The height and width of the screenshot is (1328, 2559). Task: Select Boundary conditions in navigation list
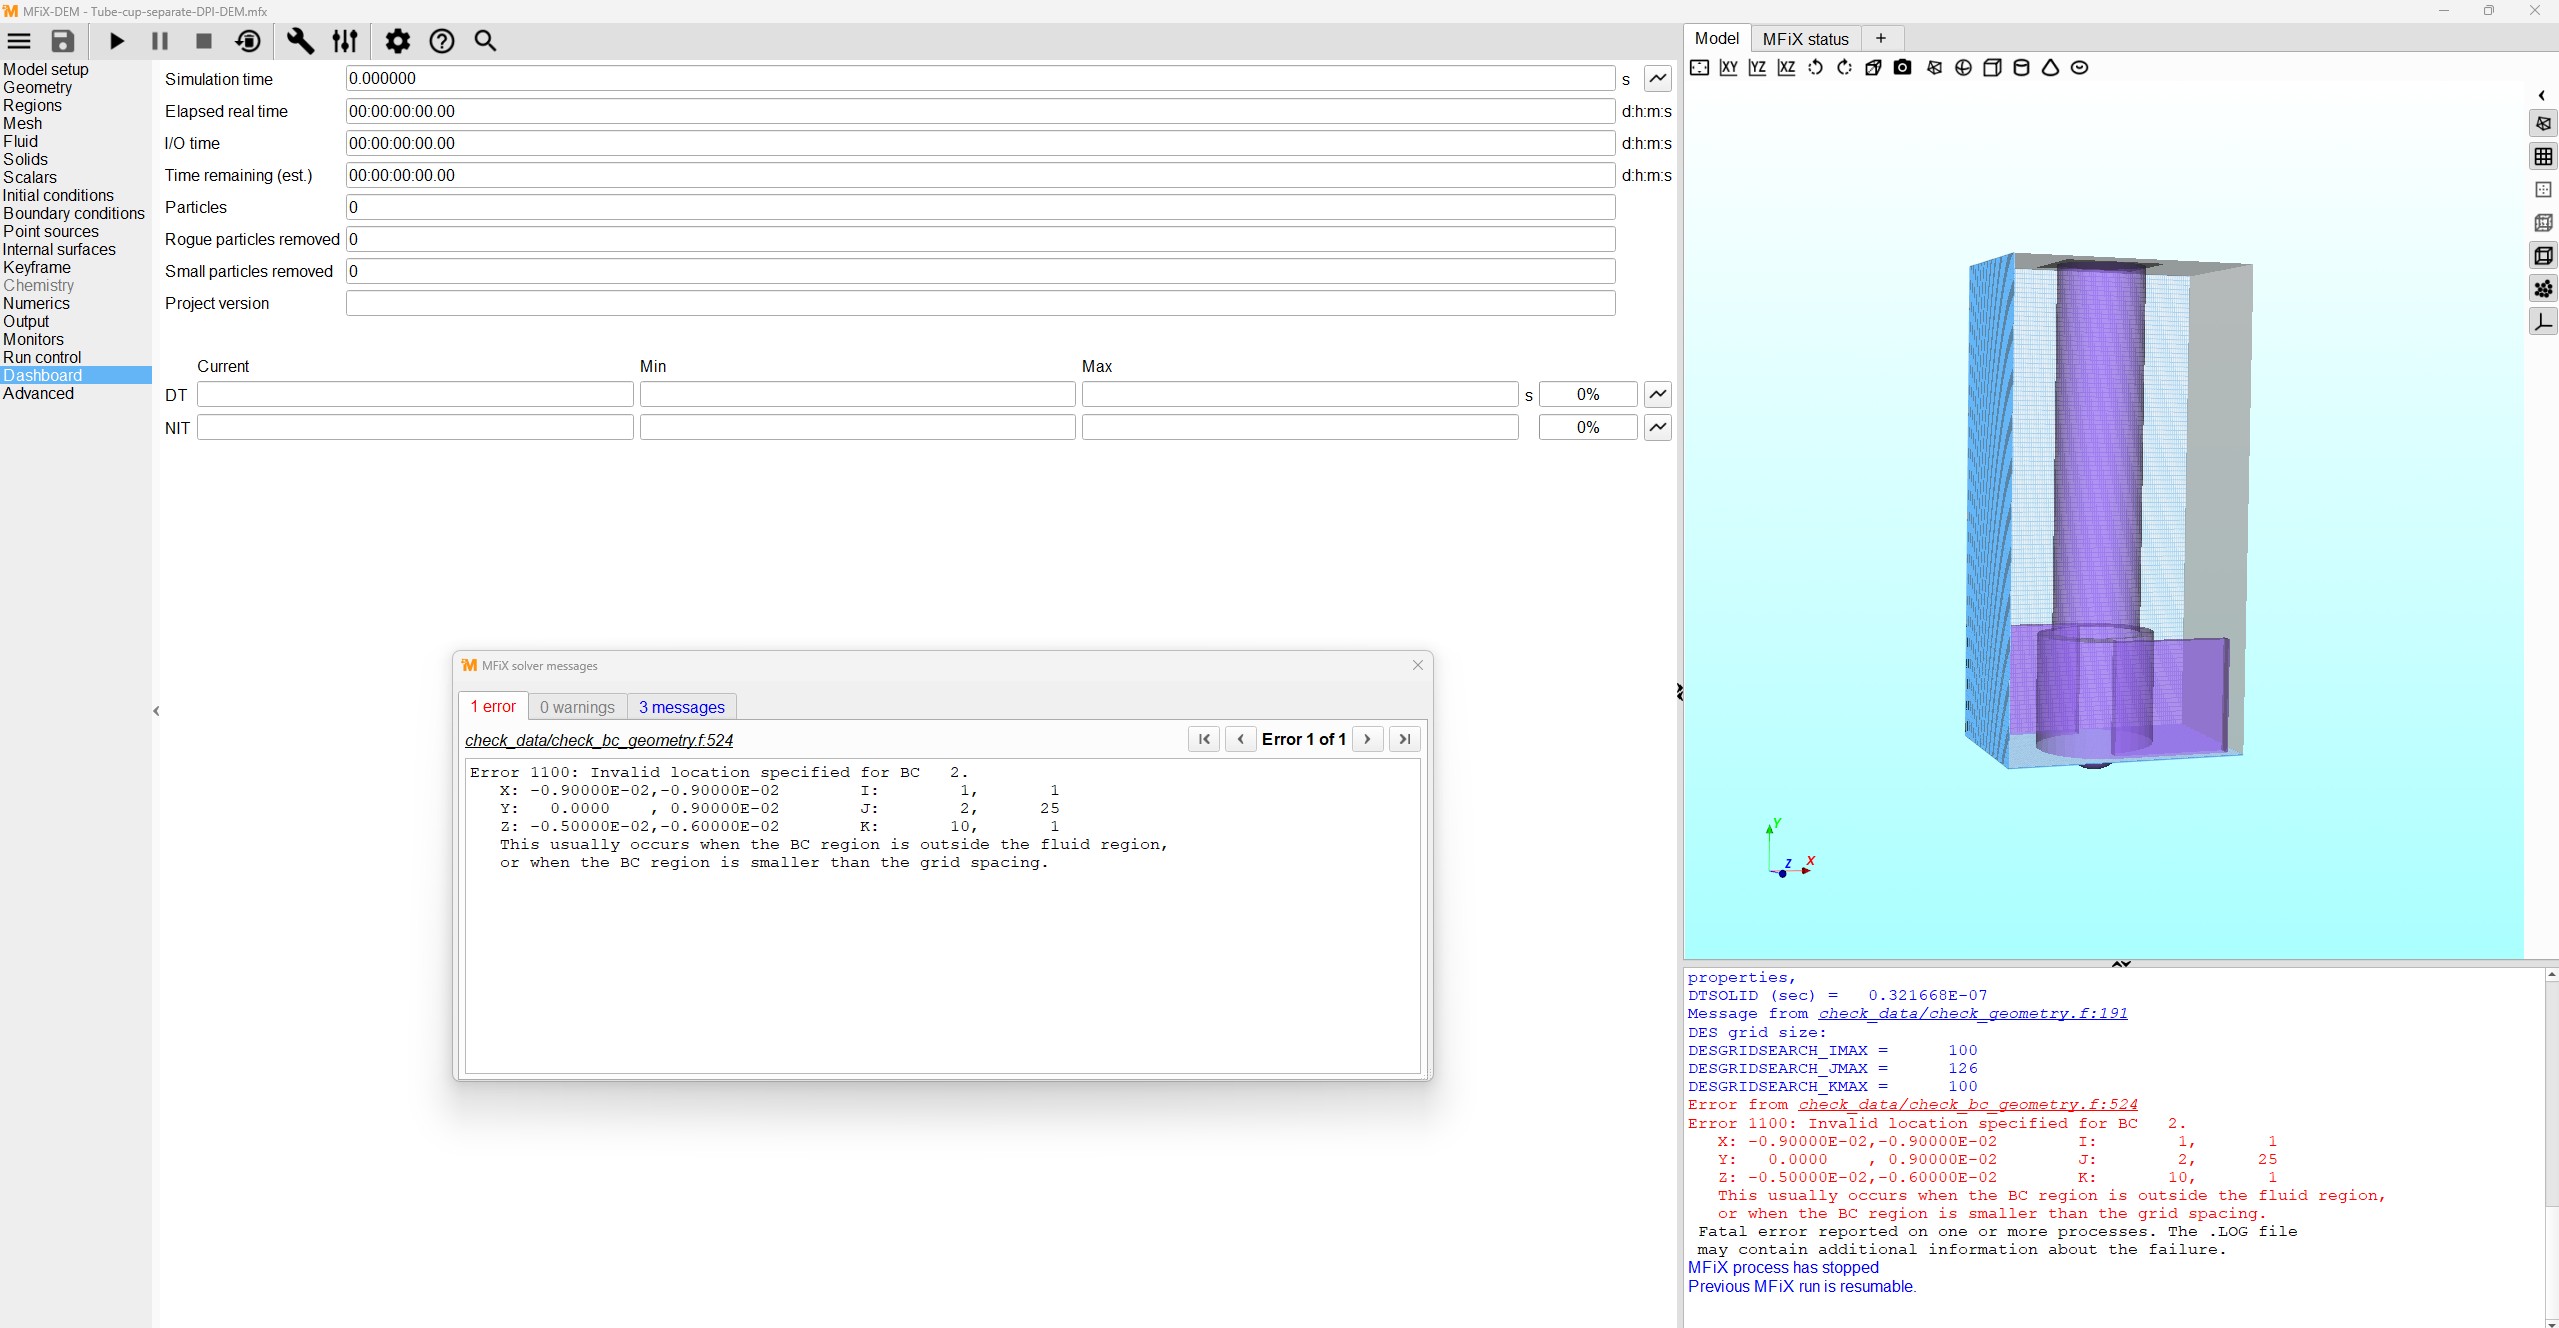point(74,213)
